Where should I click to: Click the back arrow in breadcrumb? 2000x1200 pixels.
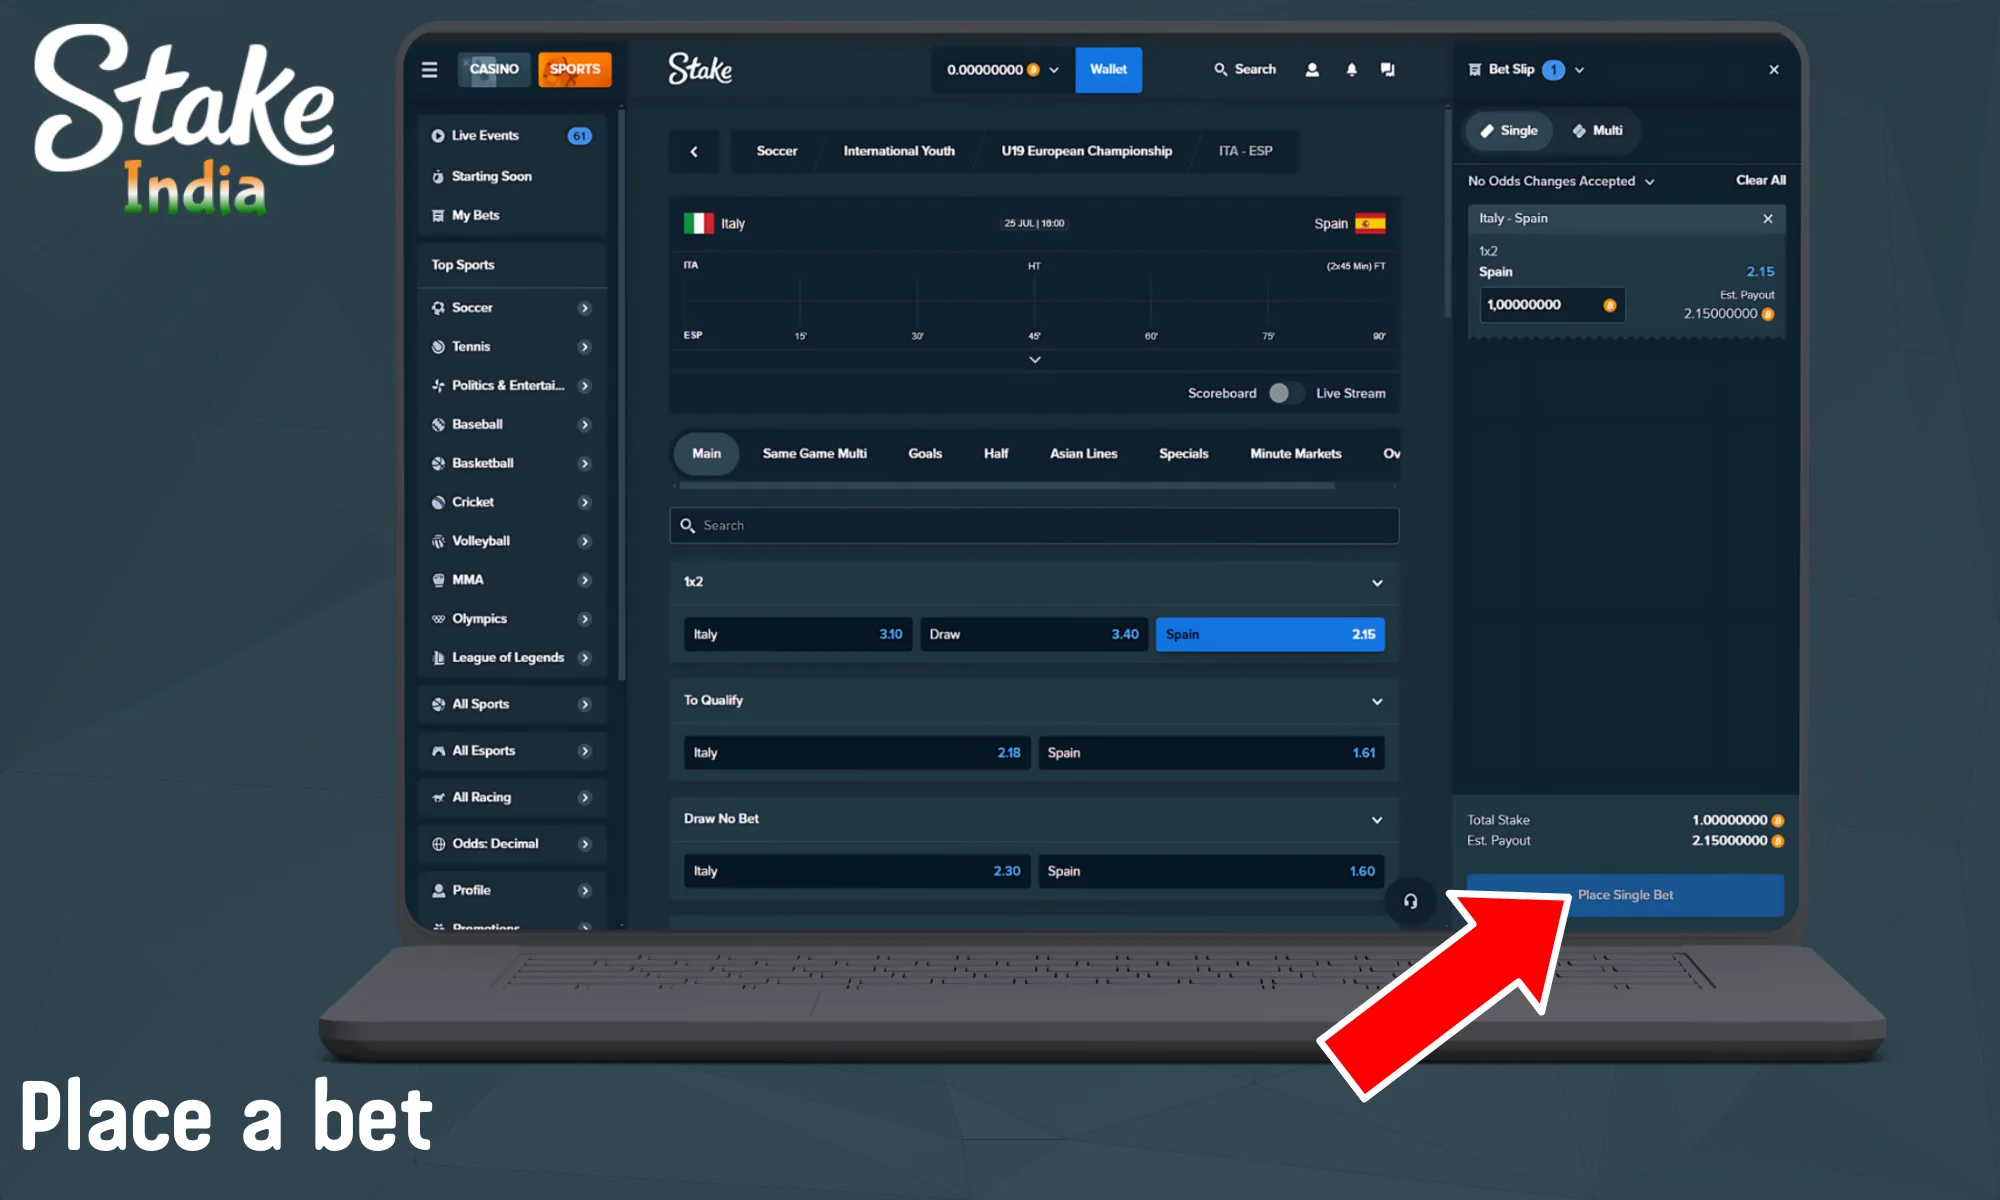click(694, 151)
